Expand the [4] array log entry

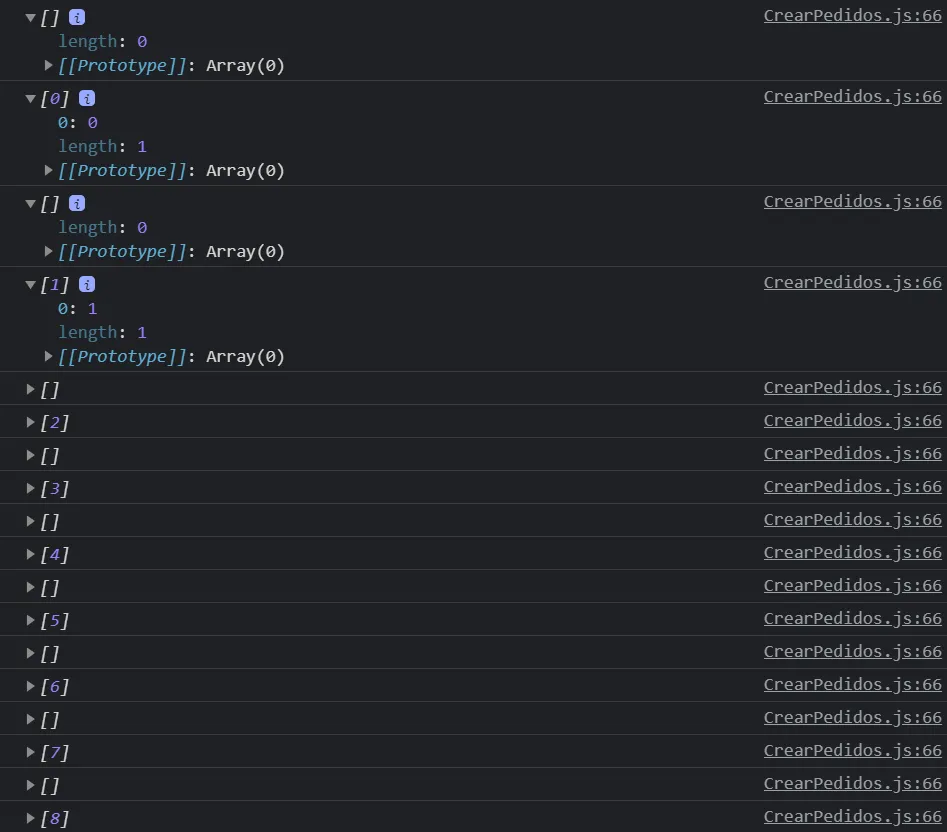(x=30, y=554)
